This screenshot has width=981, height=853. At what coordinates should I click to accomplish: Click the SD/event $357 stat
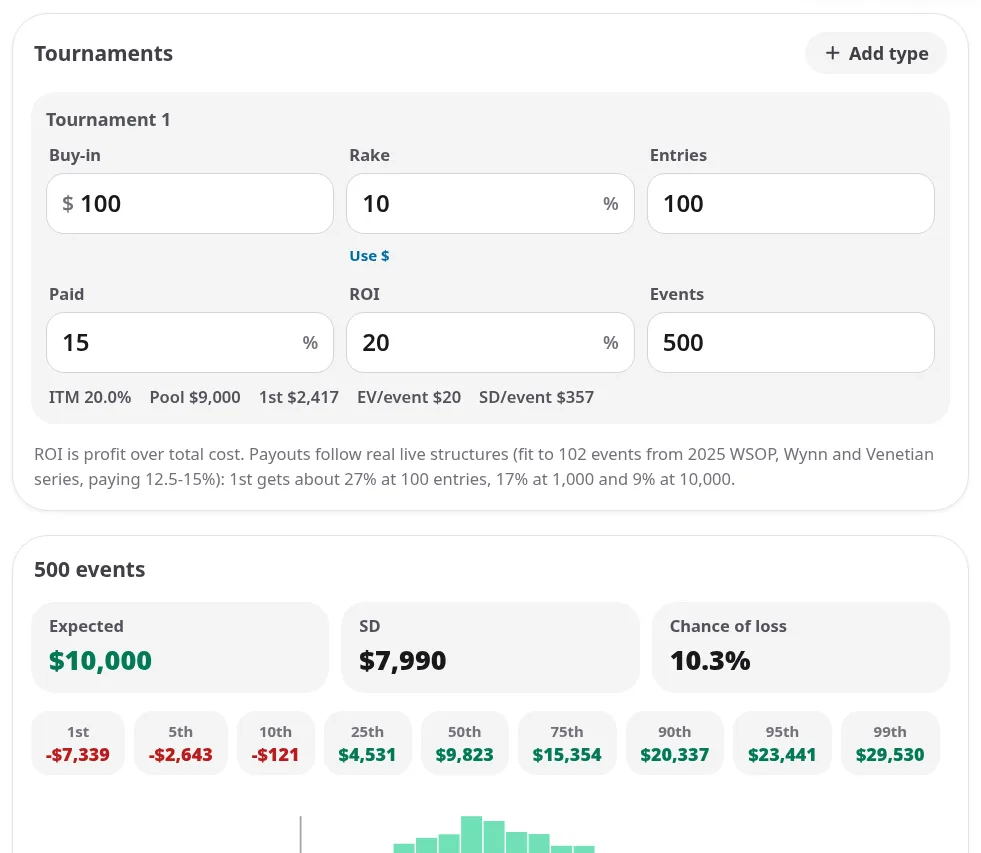click(536, 397)
